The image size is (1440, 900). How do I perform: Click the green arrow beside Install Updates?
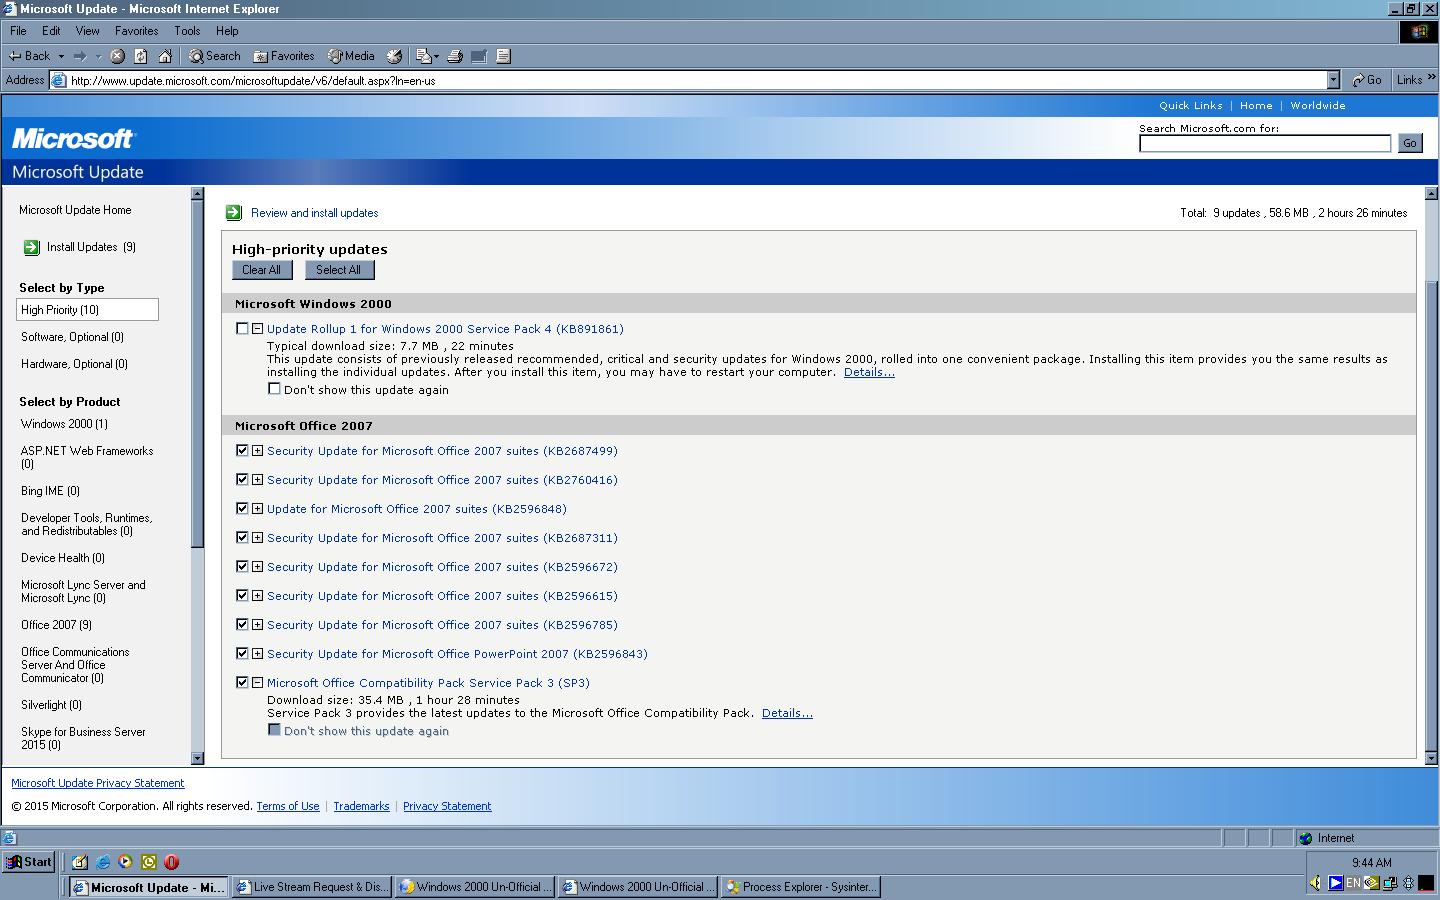click(31, 247)
